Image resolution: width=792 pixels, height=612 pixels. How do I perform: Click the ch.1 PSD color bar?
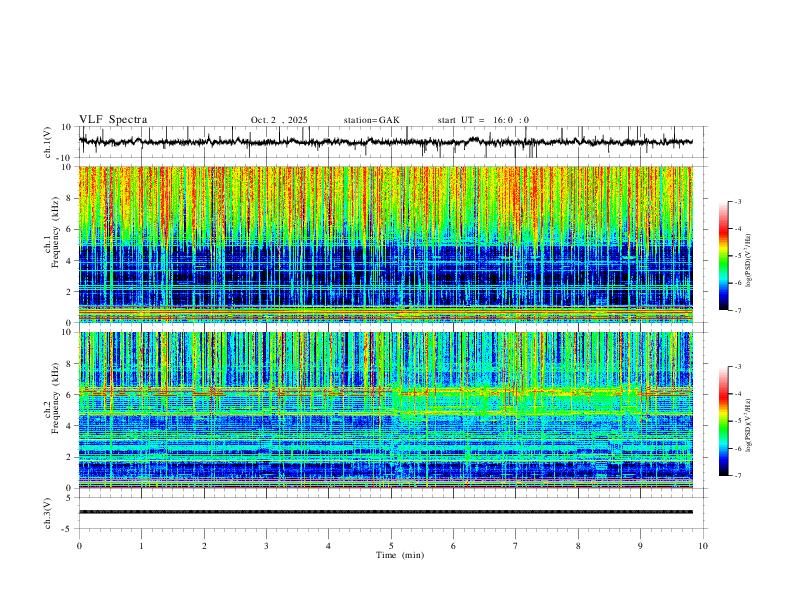723,256
